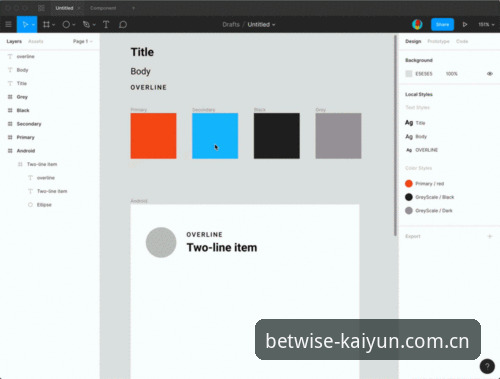Switch to the Assets tab

[x=36, y=41]
